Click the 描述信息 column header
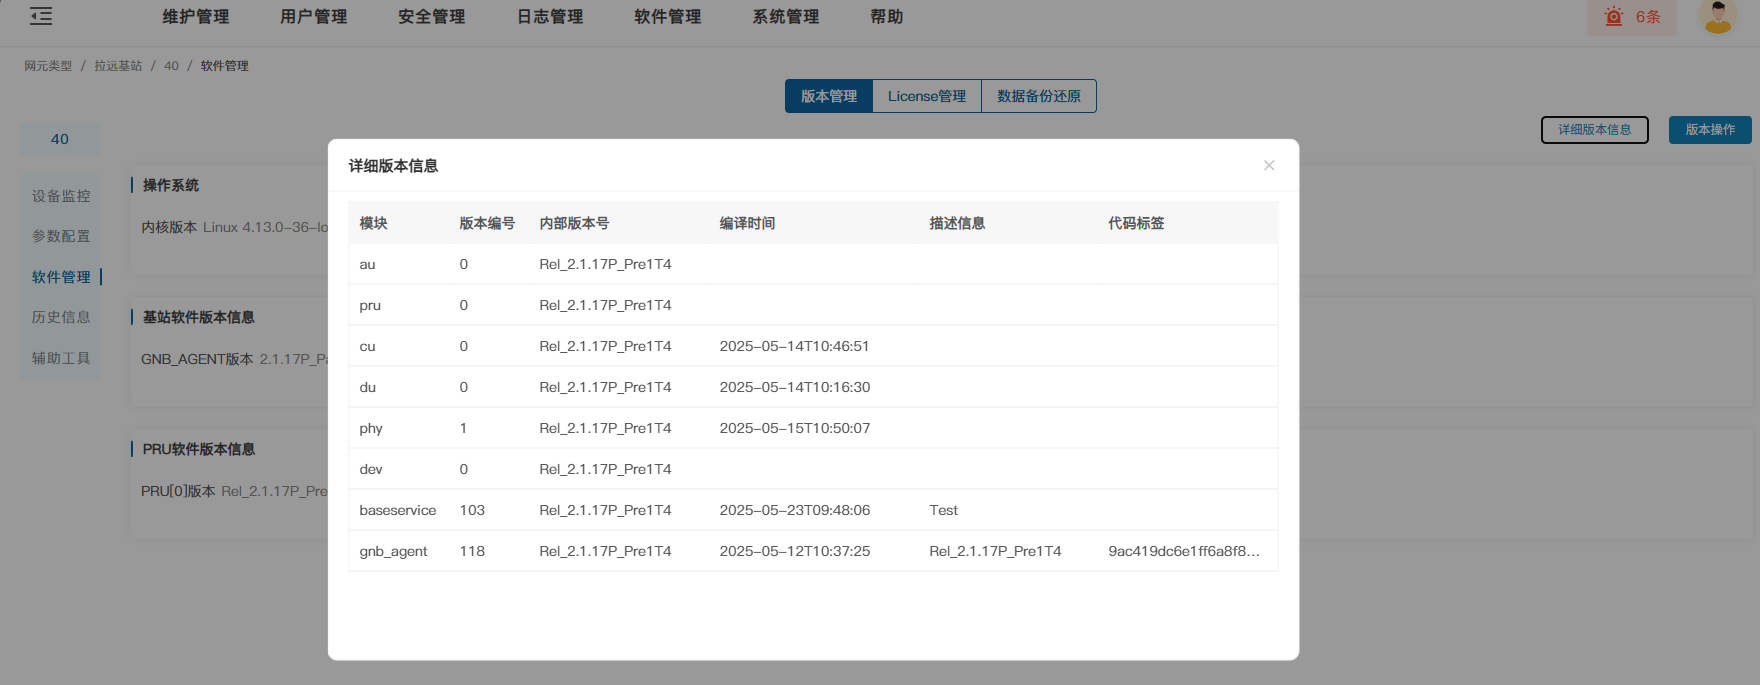The height and width of the screenshot is (685, 1760). coord(957,223)
